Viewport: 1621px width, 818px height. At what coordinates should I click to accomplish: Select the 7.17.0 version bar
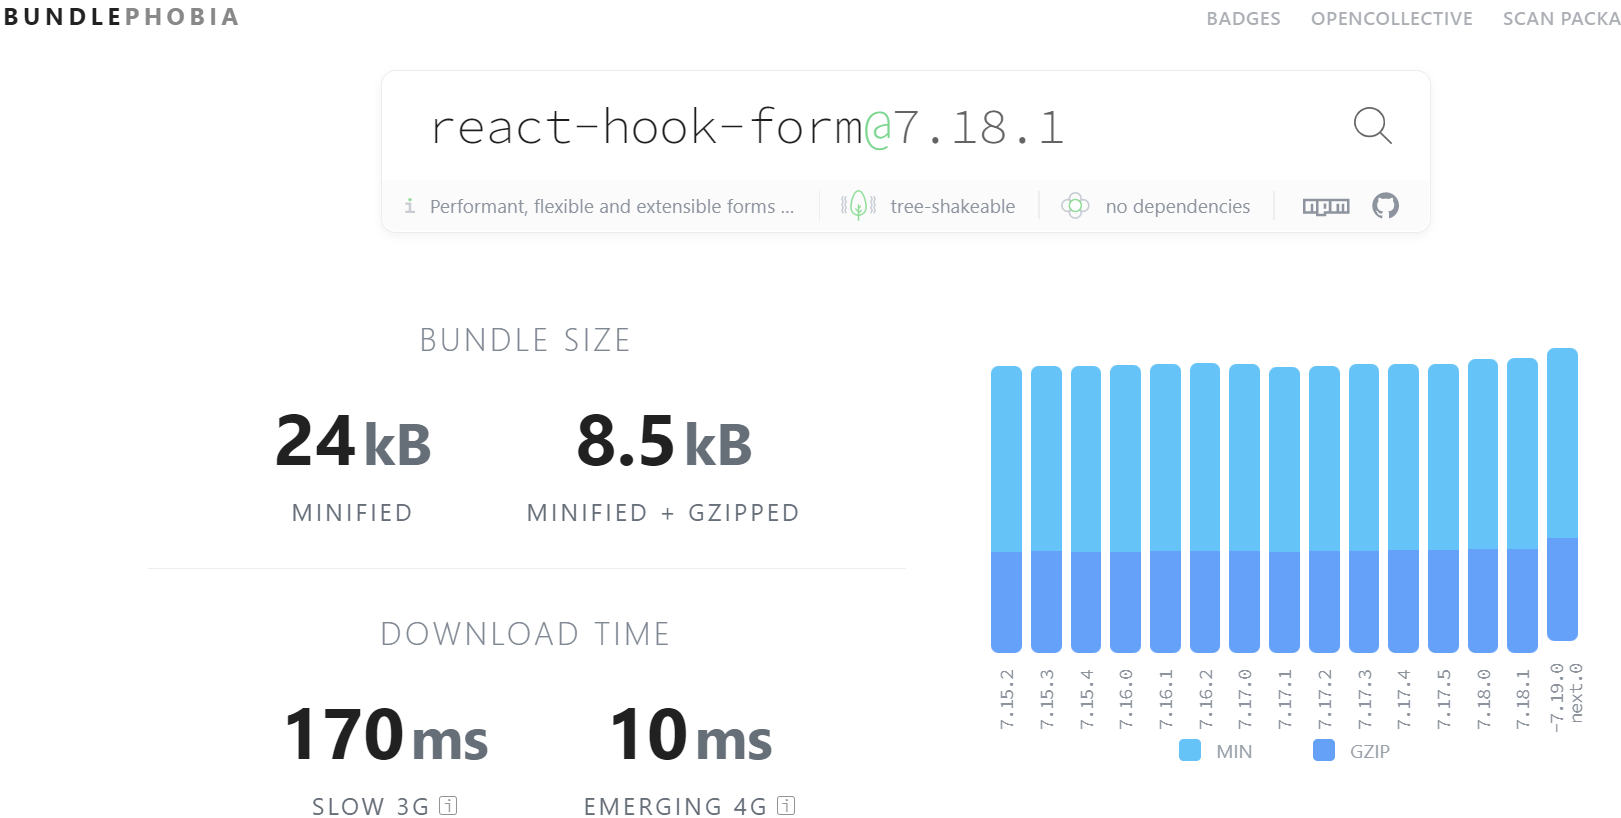[1244, 508]
